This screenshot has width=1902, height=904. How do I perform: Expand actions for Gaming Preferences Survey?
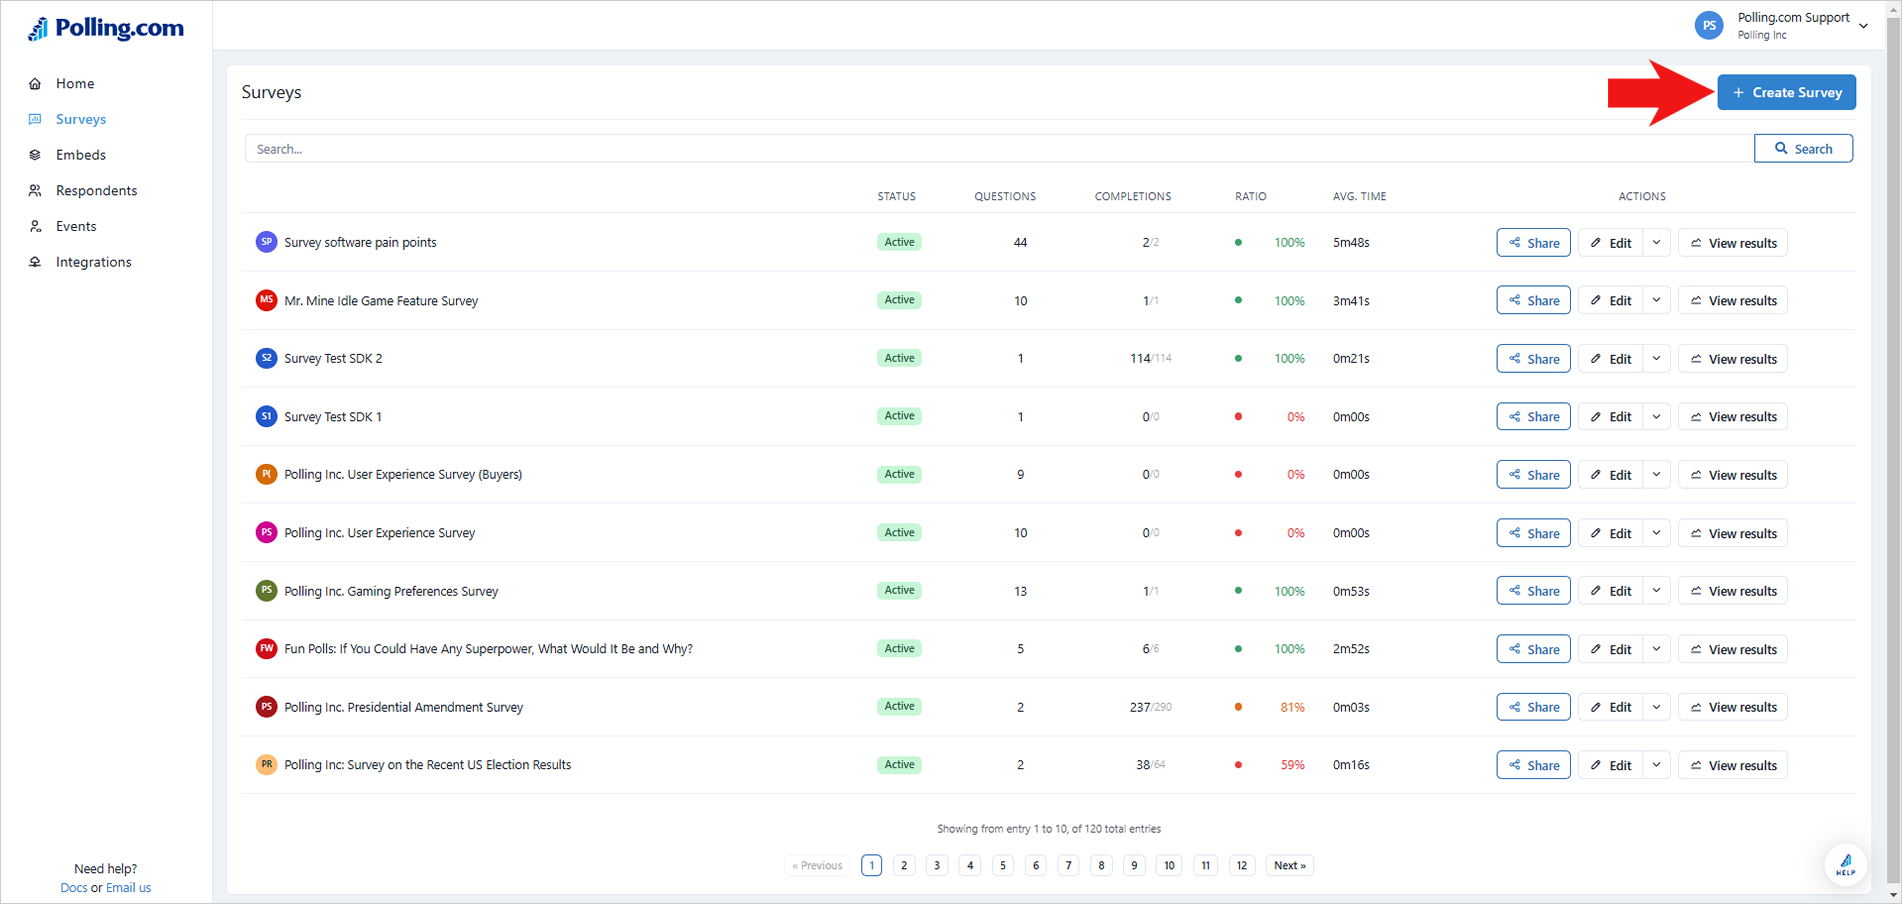click(1656, 591)
